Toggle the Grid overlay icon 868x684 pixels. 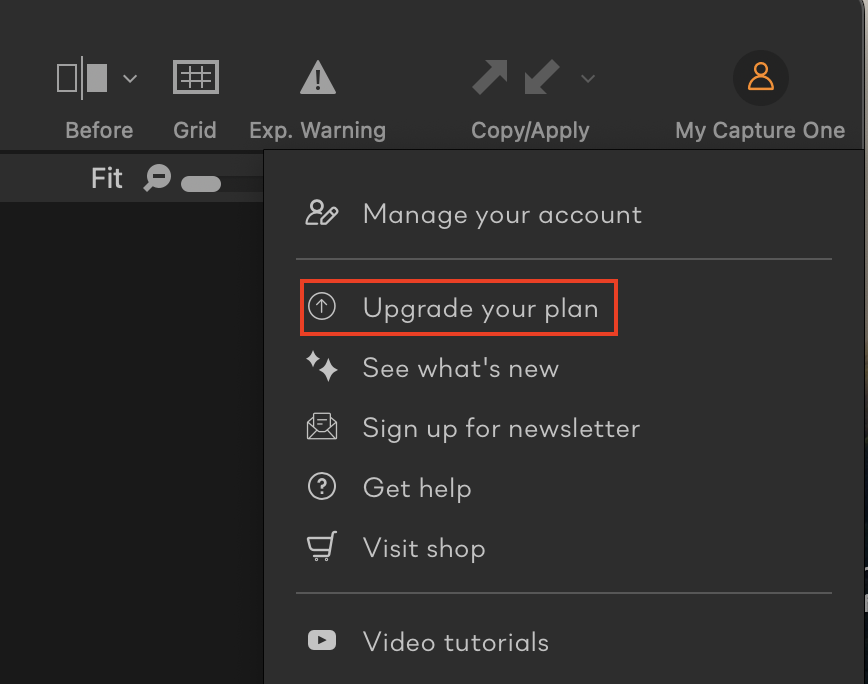coord(196,77)
